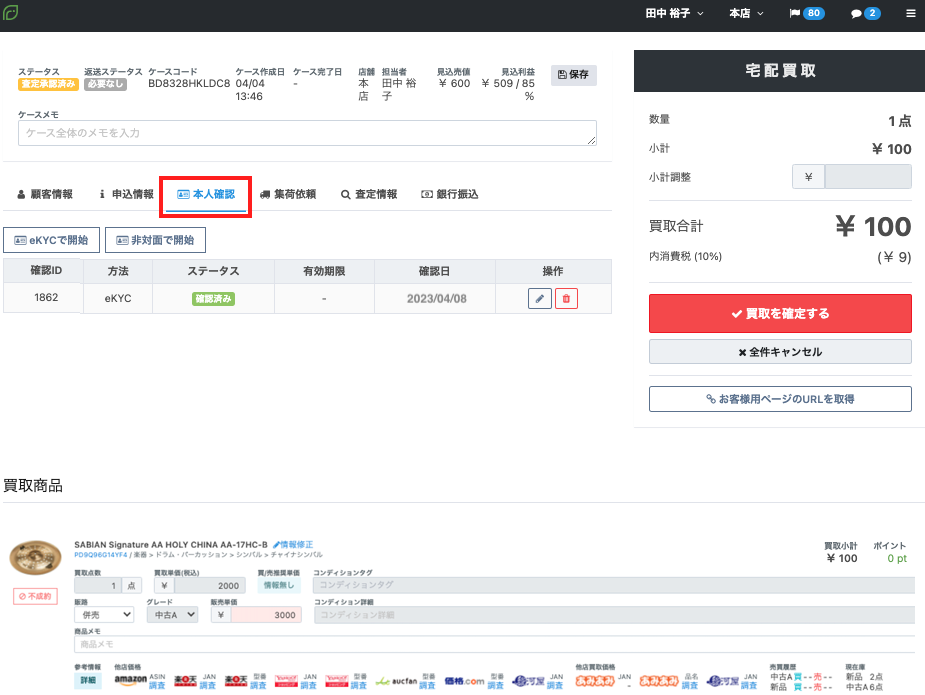Switch to the 査定情報 tab
The height and width of the screenshot is (695, 925).
pyautogui.click(x=369, y=194)
